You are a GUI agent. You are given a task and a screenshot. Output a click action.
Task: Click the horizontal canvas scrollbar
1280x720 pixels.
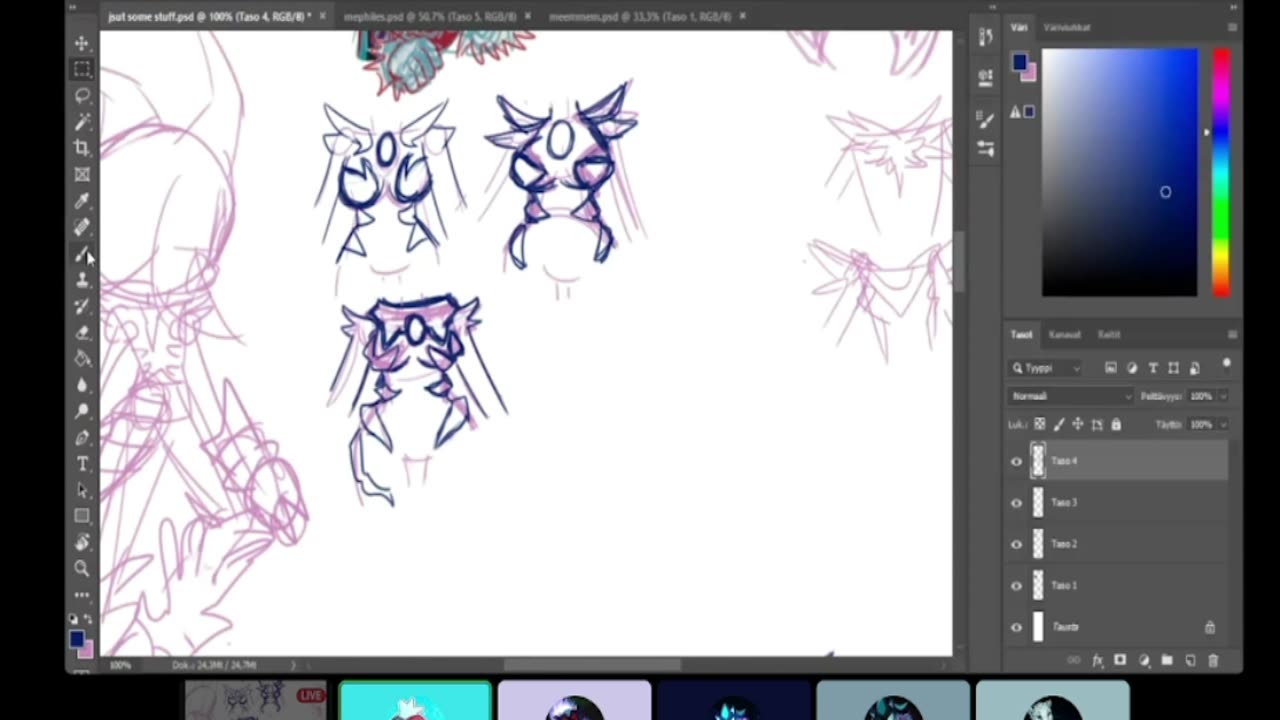click(x=592, y=665)
